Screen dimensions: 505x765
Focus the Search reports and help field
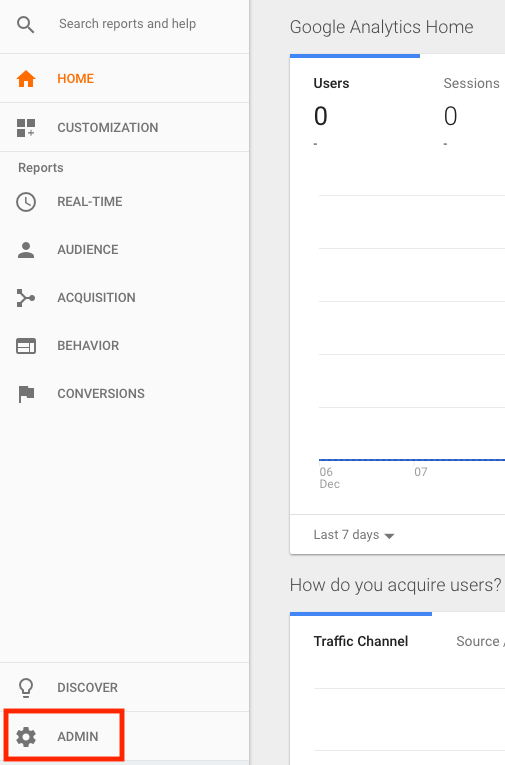click(x=127, y=24)
